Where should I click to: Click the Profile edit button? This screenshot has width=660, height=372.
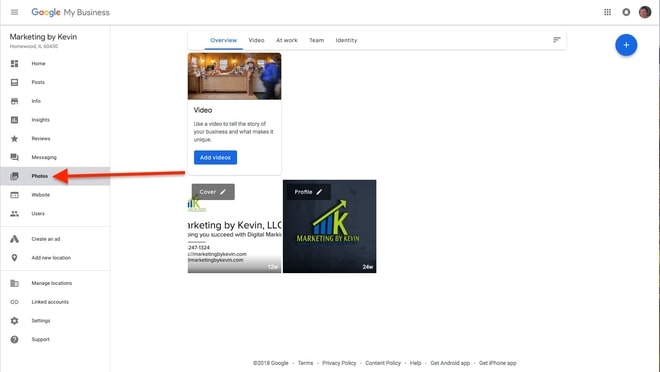309,192
